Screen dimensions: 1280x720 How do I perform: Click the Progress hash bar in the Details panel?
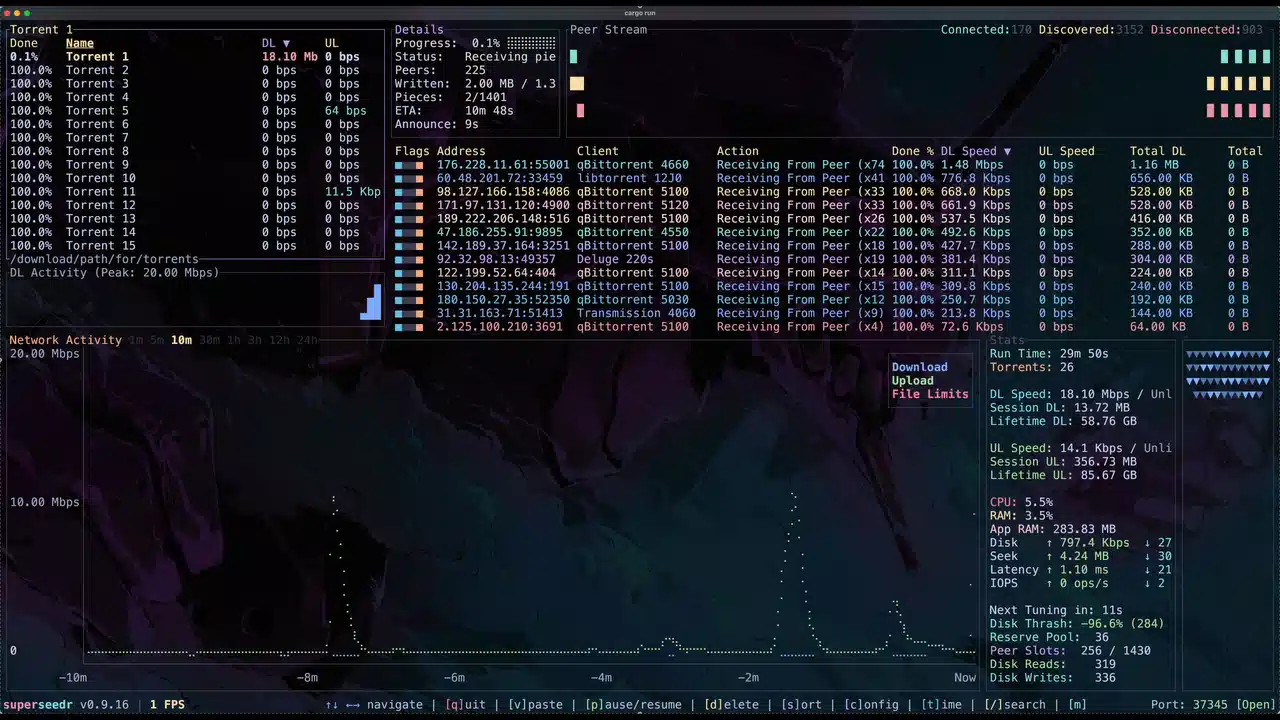[532, 43]
